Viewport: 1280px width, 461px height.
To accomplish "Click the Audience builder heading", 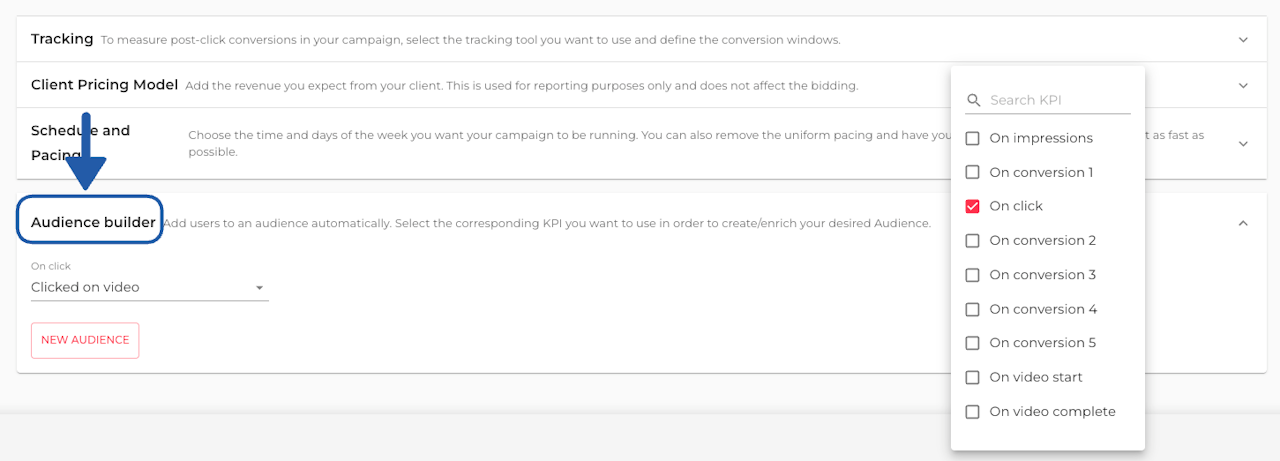I will [x=93, y=222].
